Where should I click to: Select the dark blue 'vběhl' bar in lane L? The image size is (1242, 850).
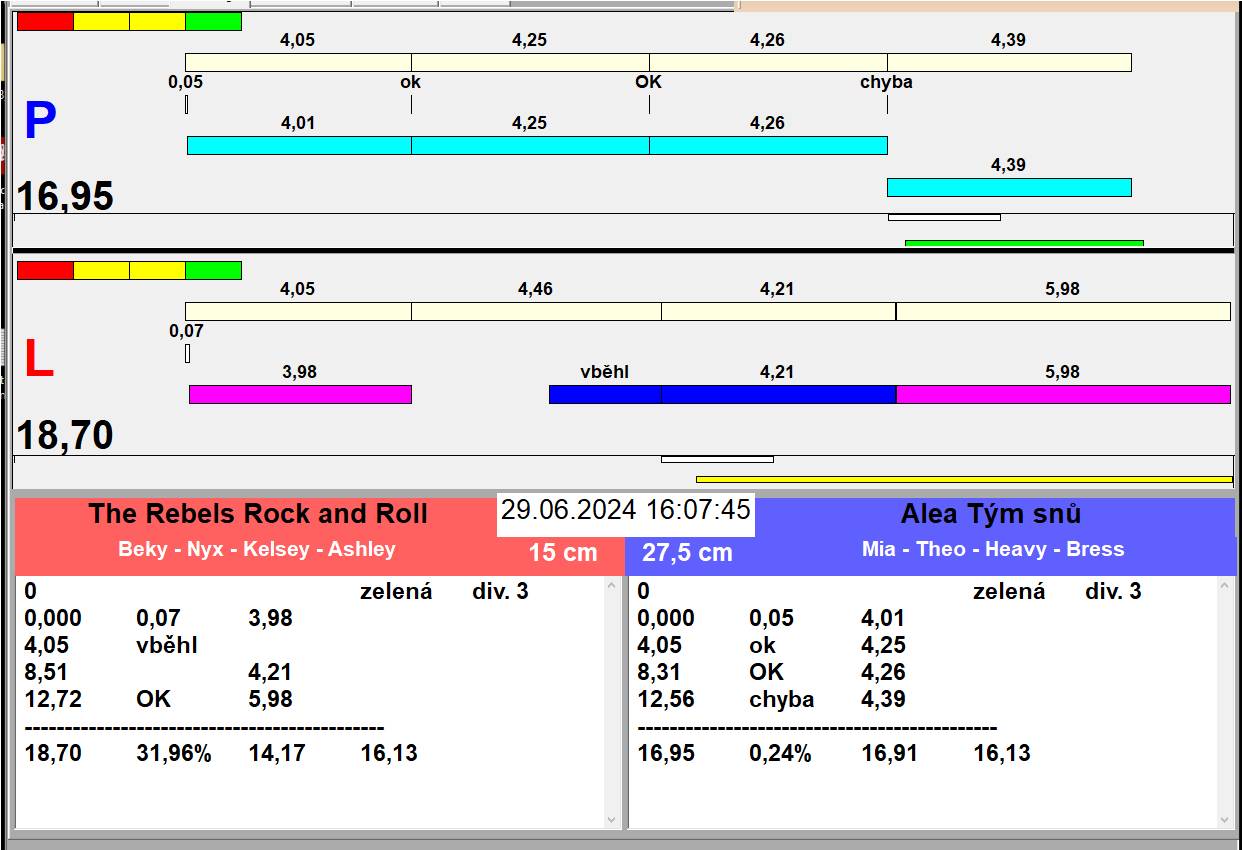[x=604, y=394]
